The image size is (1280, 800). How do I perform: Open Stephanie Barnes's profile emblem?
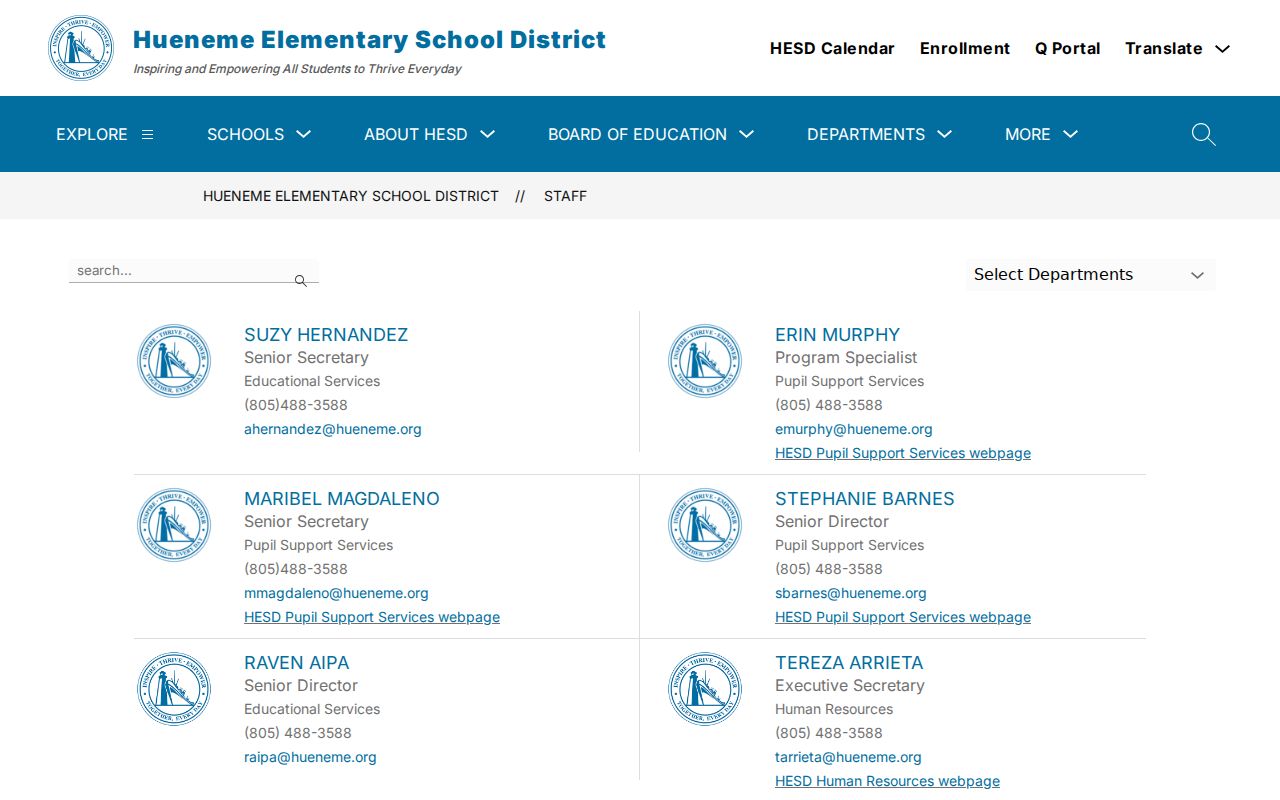(705, 525)
